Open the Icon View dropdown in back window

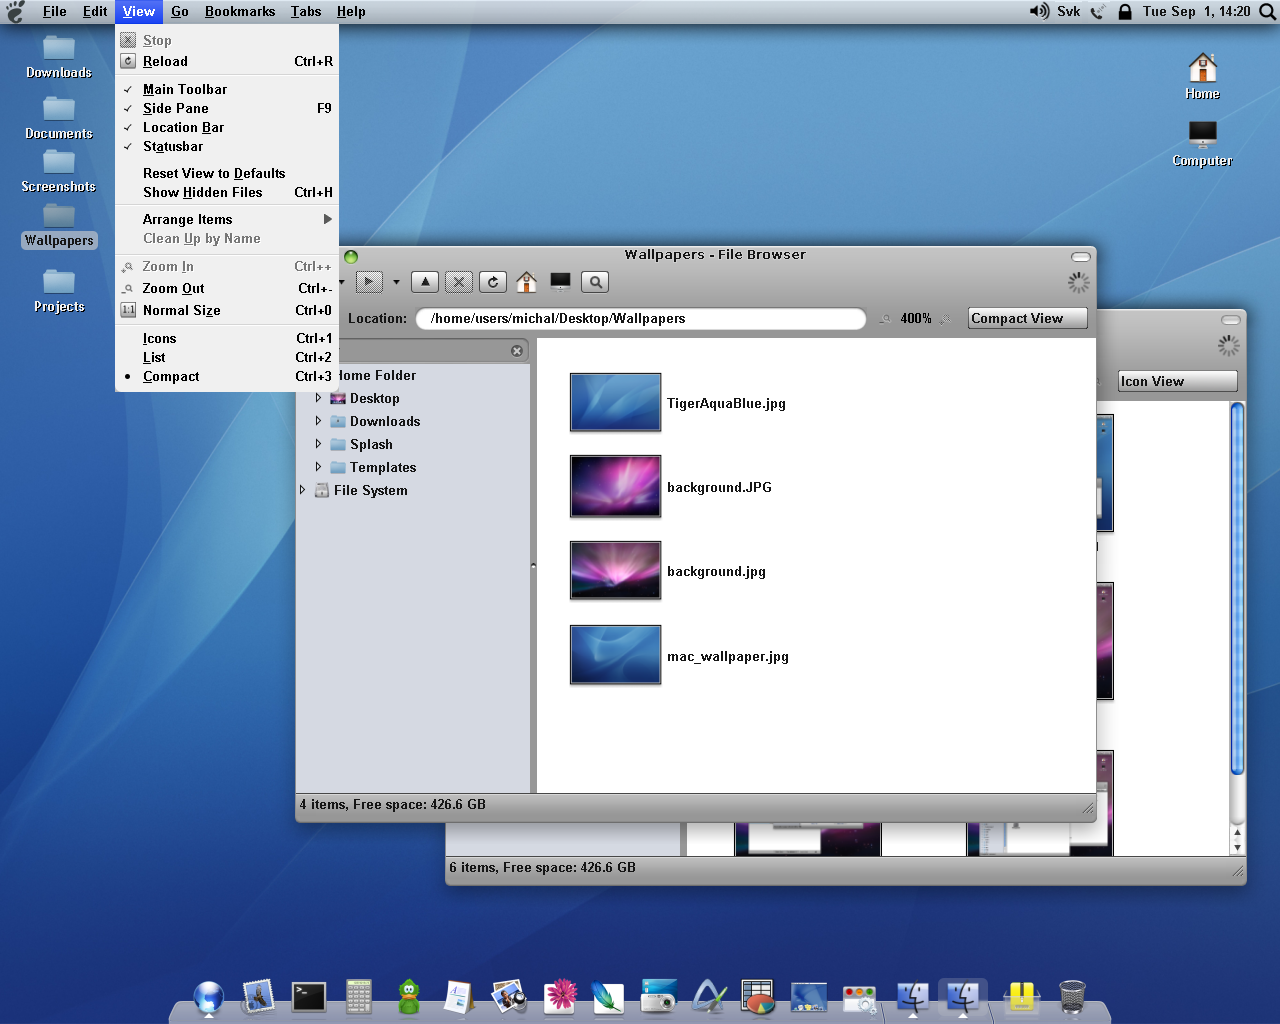(x=1177, y=381)
